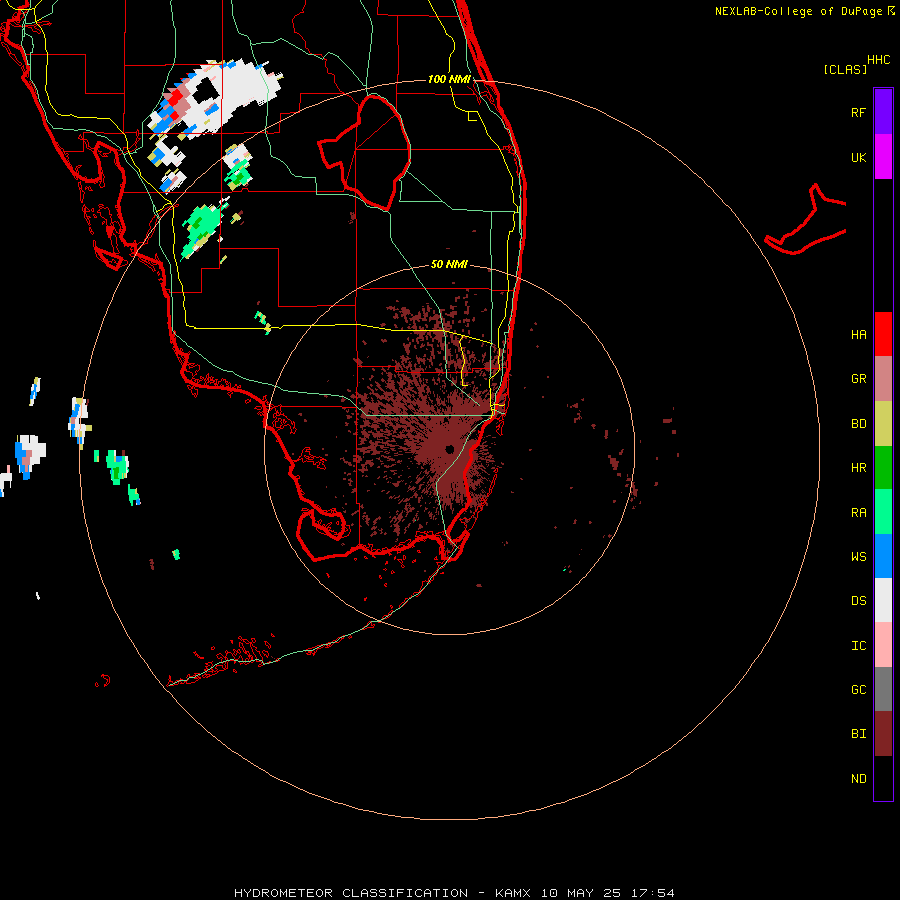Click the 'RA' legend label
Viewport: 900px width, 900px height.
click(x=858, y=513)
